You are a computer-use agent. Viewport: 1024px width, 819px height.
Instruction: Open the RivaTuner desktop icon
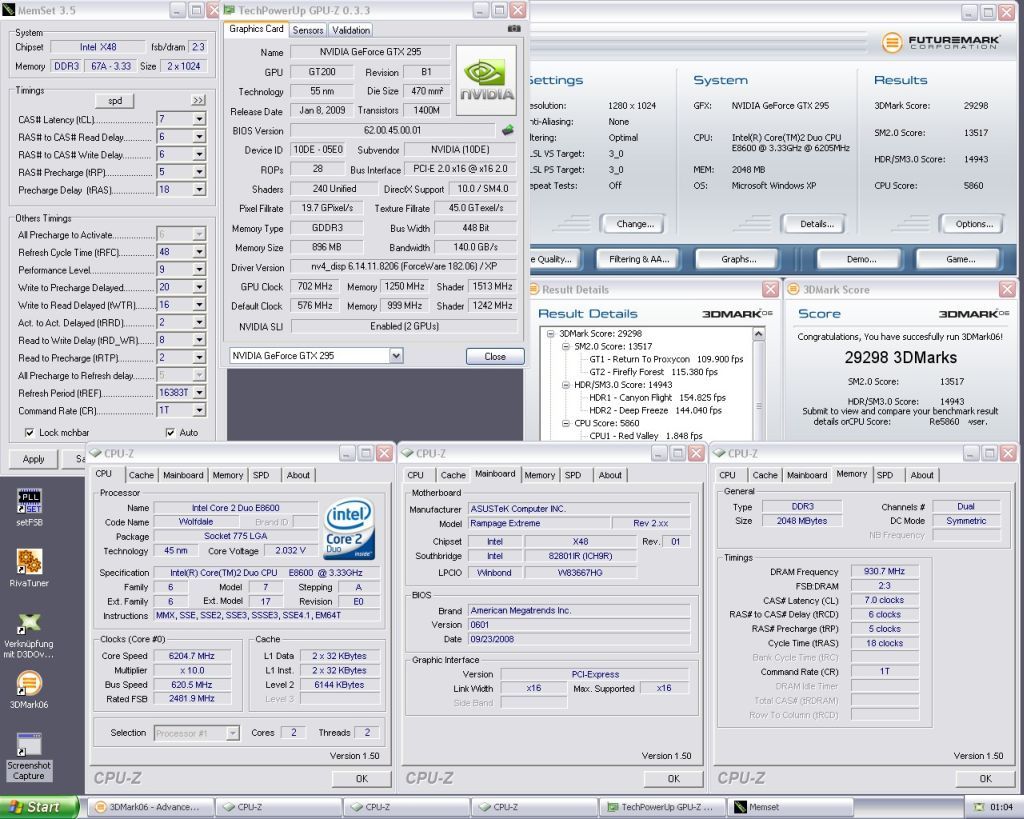tap(30, 563)
